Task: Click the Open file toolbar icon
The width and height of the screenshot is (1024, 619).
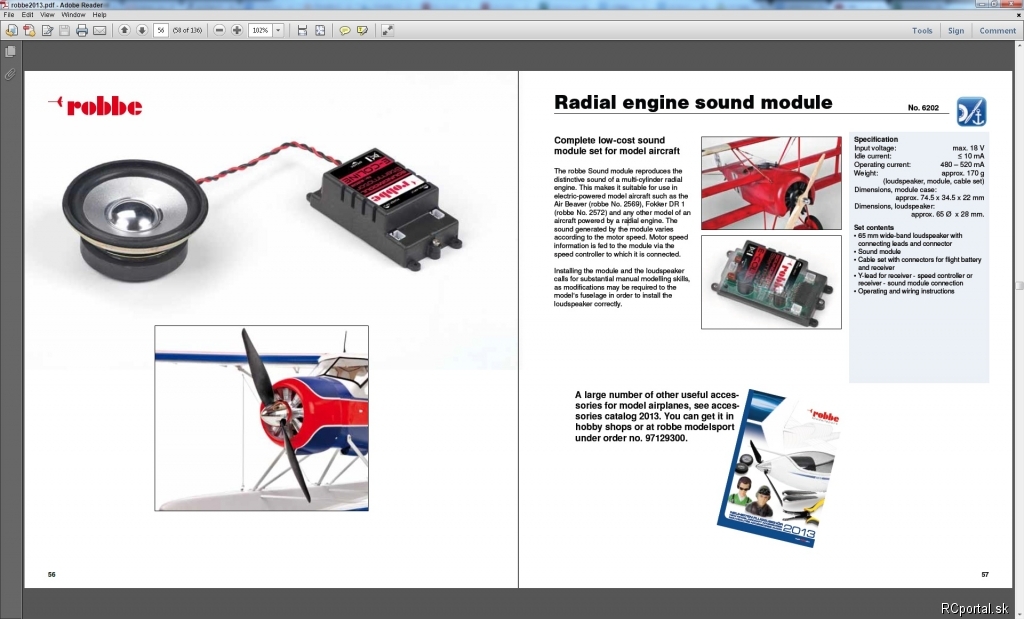Action: coord(11,30)
